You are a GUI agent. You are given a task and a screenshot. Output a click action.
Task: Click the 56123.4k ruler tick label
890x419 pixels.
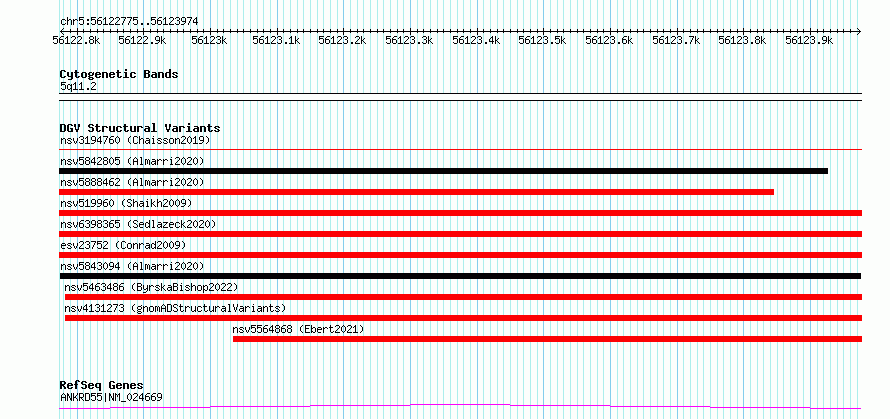coord(476,40)
